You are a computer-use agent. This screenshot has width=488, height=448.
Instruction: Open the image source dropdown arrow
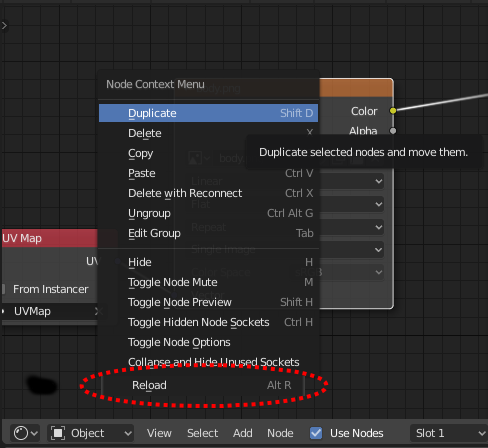379,250
